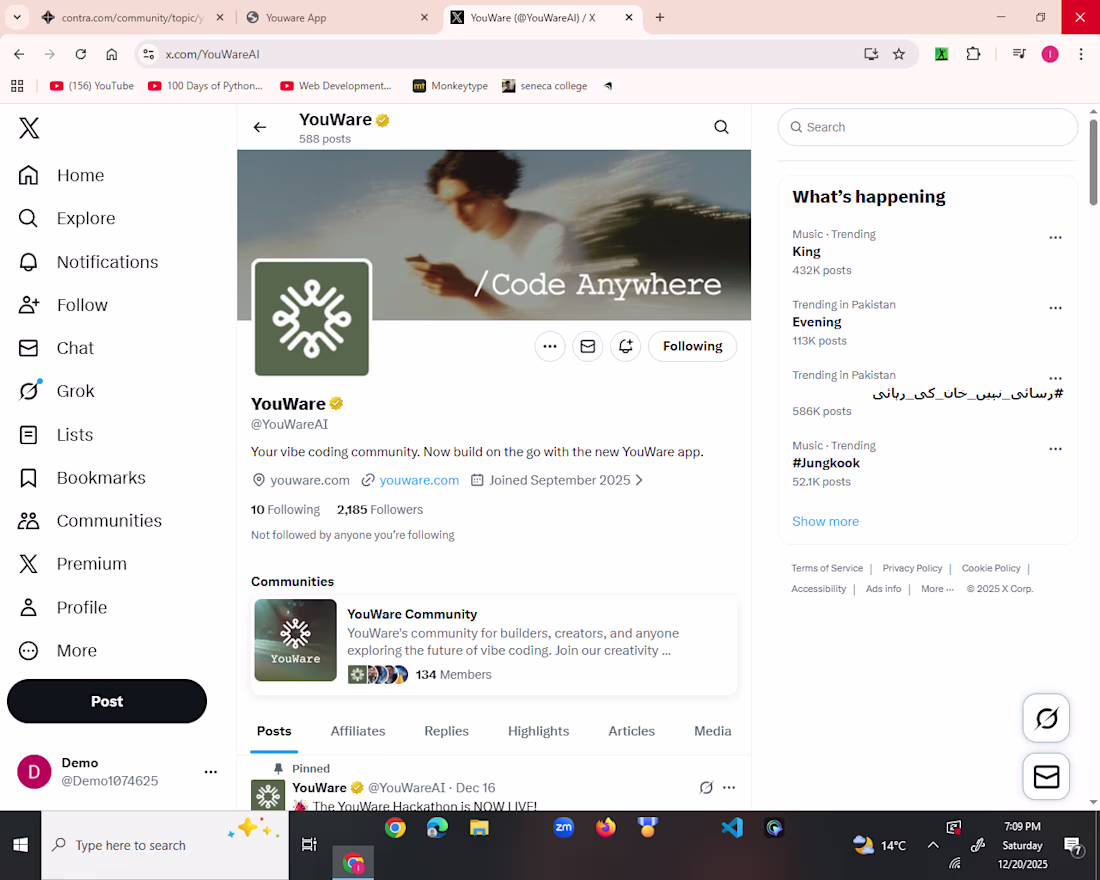Open the More sidebar menu

pyautogui.click(x=58, y=651)
